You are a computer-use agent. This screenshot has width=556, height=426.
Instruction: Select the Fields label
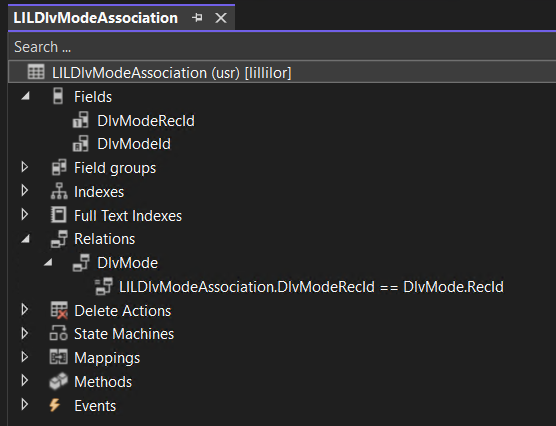pyautogui.click(x=93, y=96)
